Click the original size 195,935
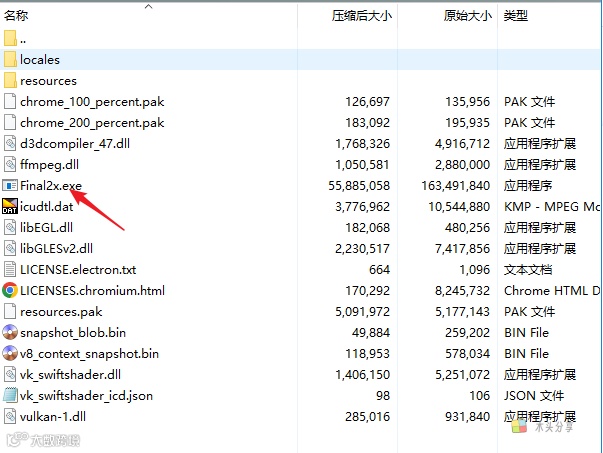 (468, 123)
